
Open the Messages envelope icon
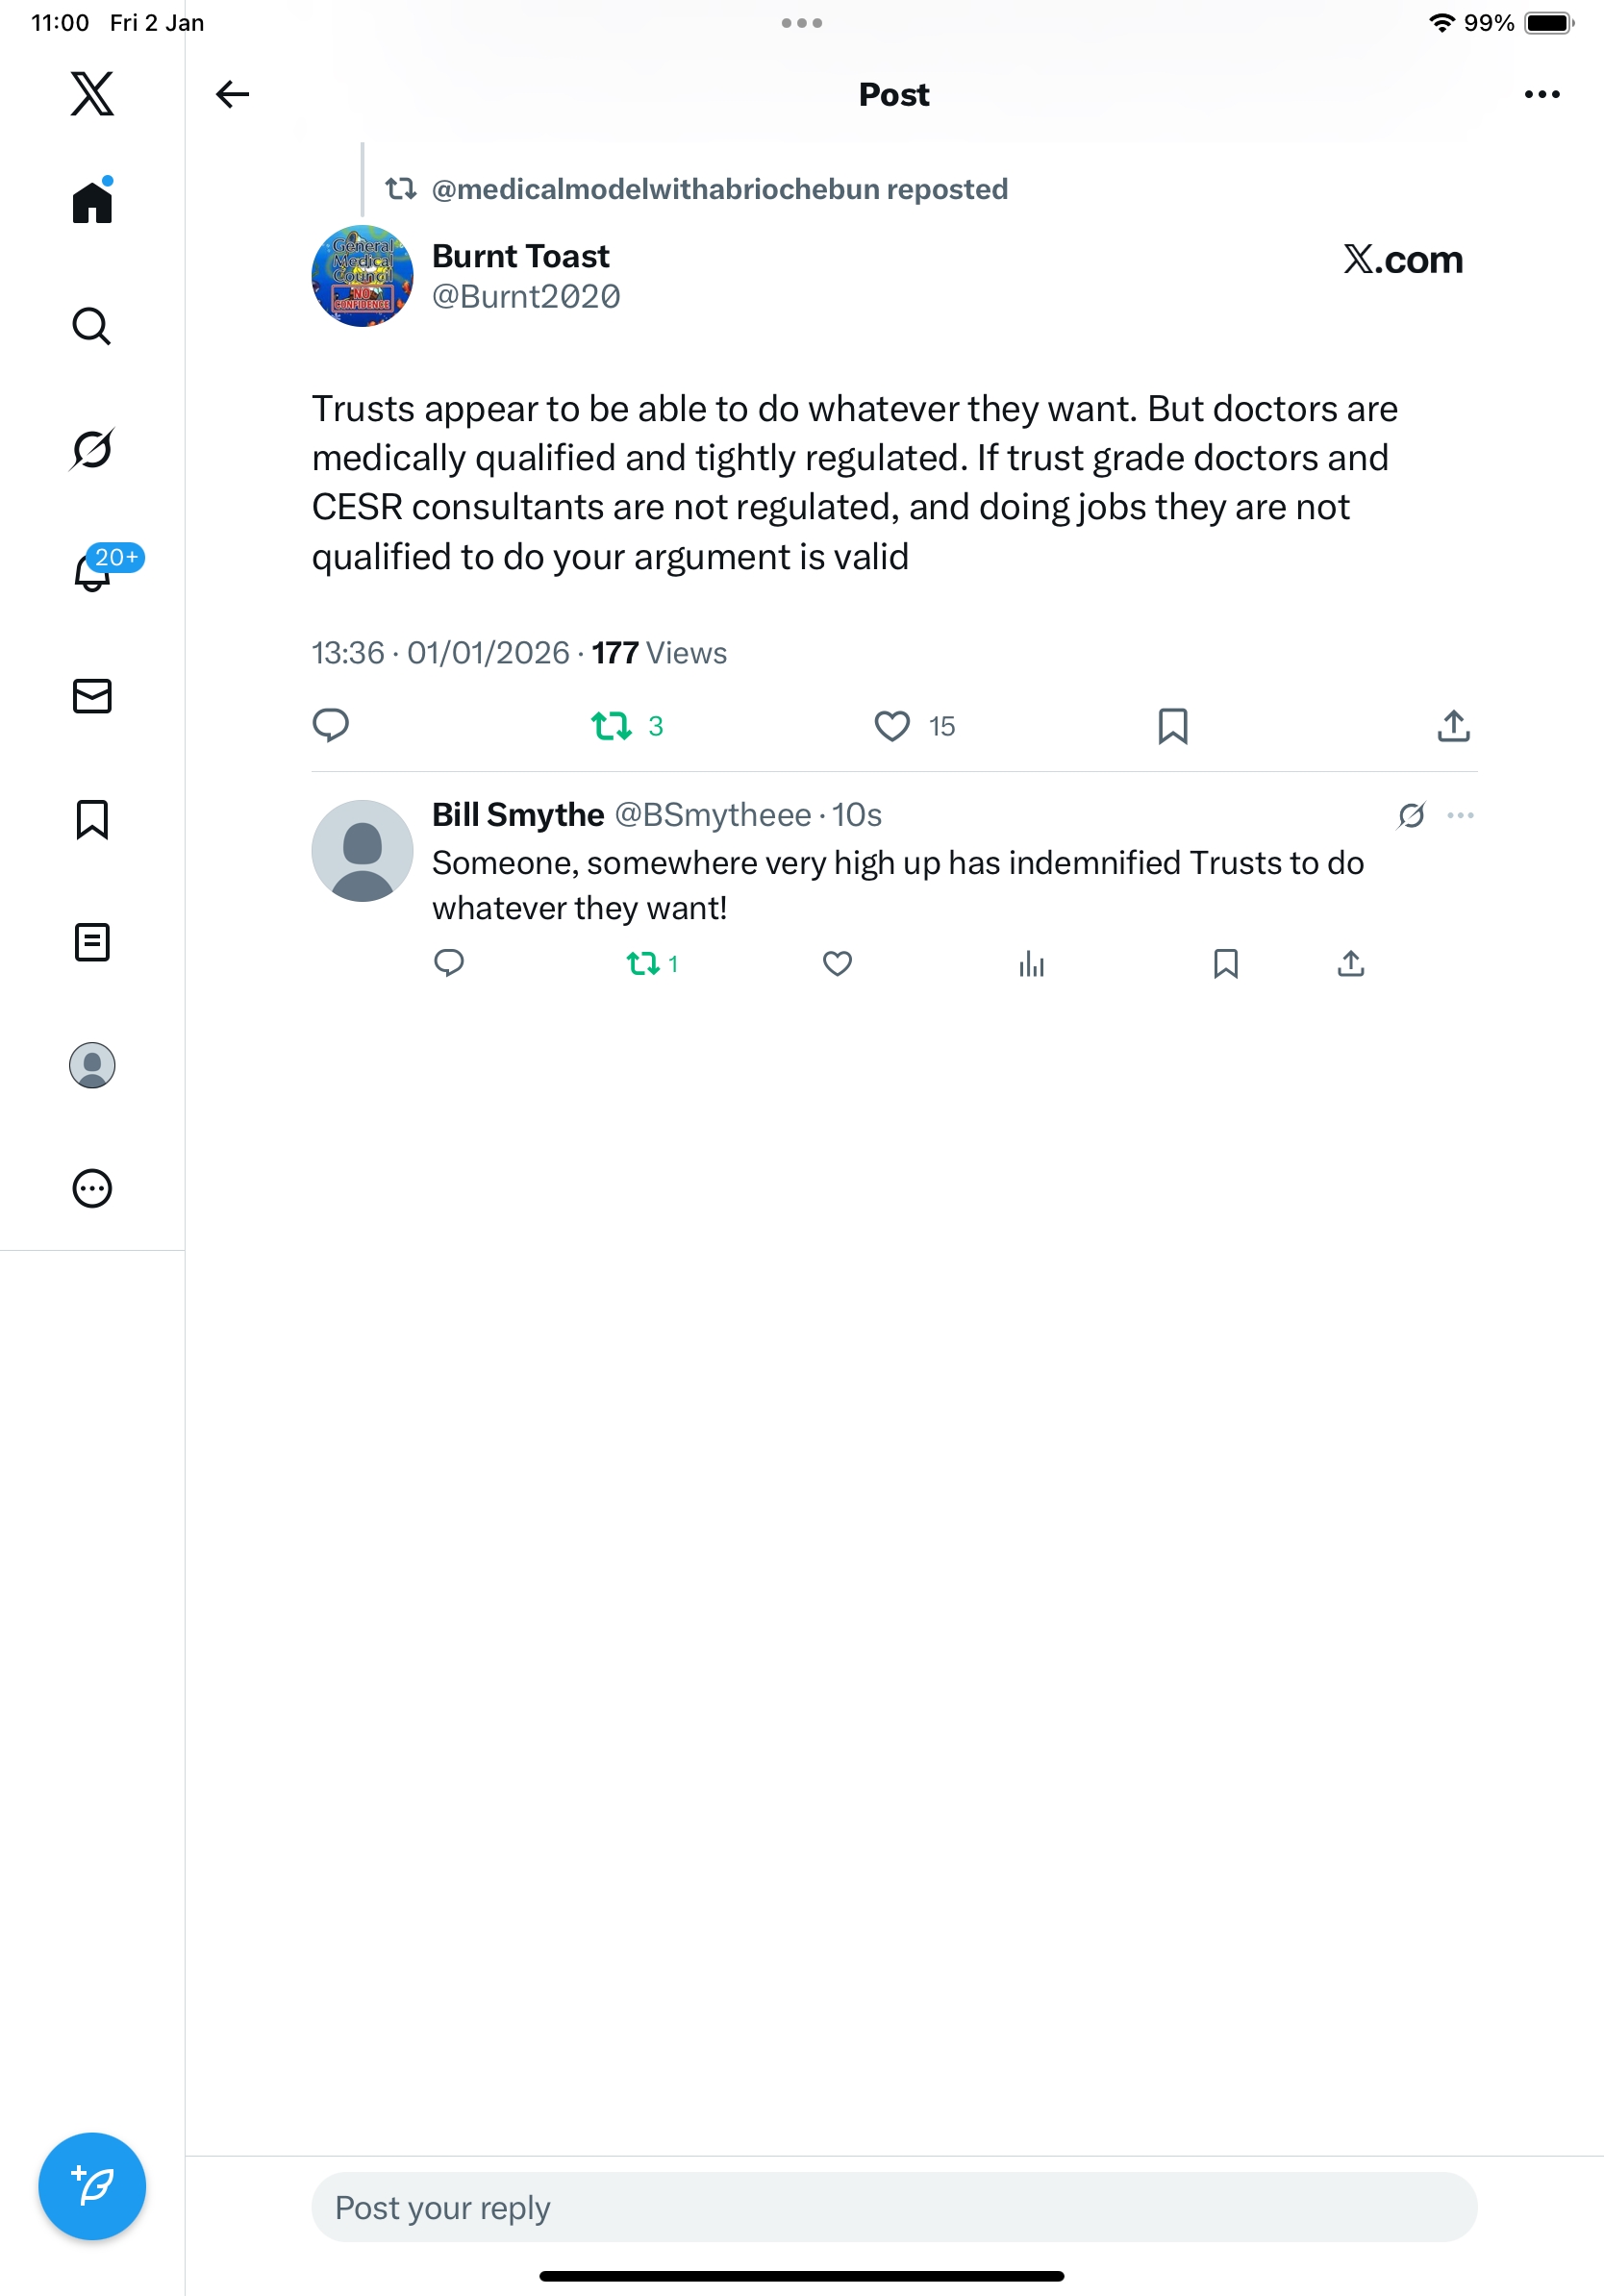[92, 696]
